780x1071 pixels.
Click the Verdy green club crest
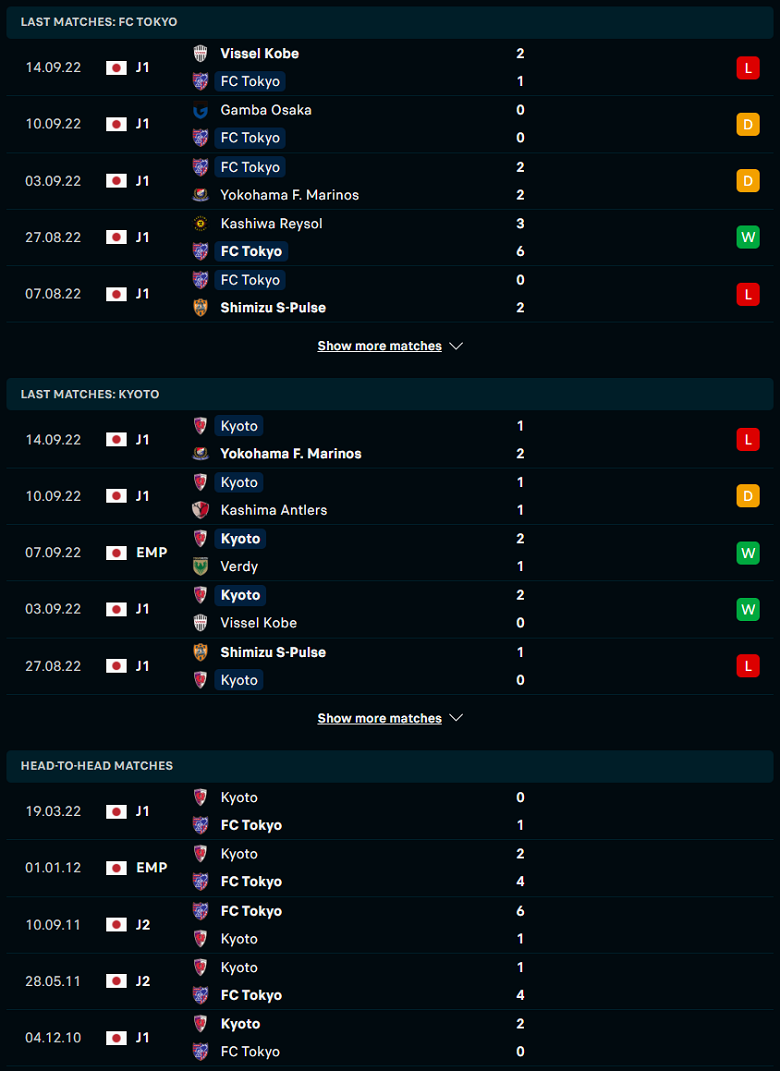click(x=200, y=566)
